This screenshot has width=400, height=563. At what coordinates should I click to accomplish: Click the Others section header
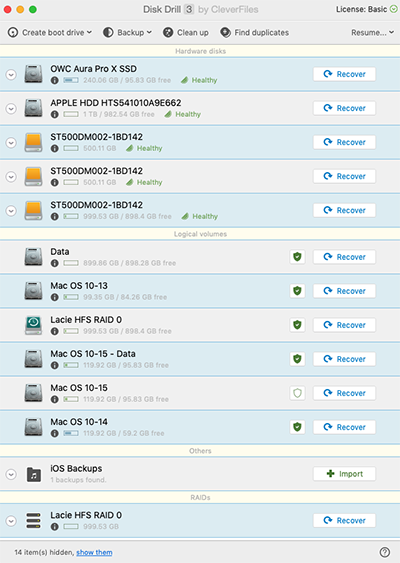tap(200, 451)
